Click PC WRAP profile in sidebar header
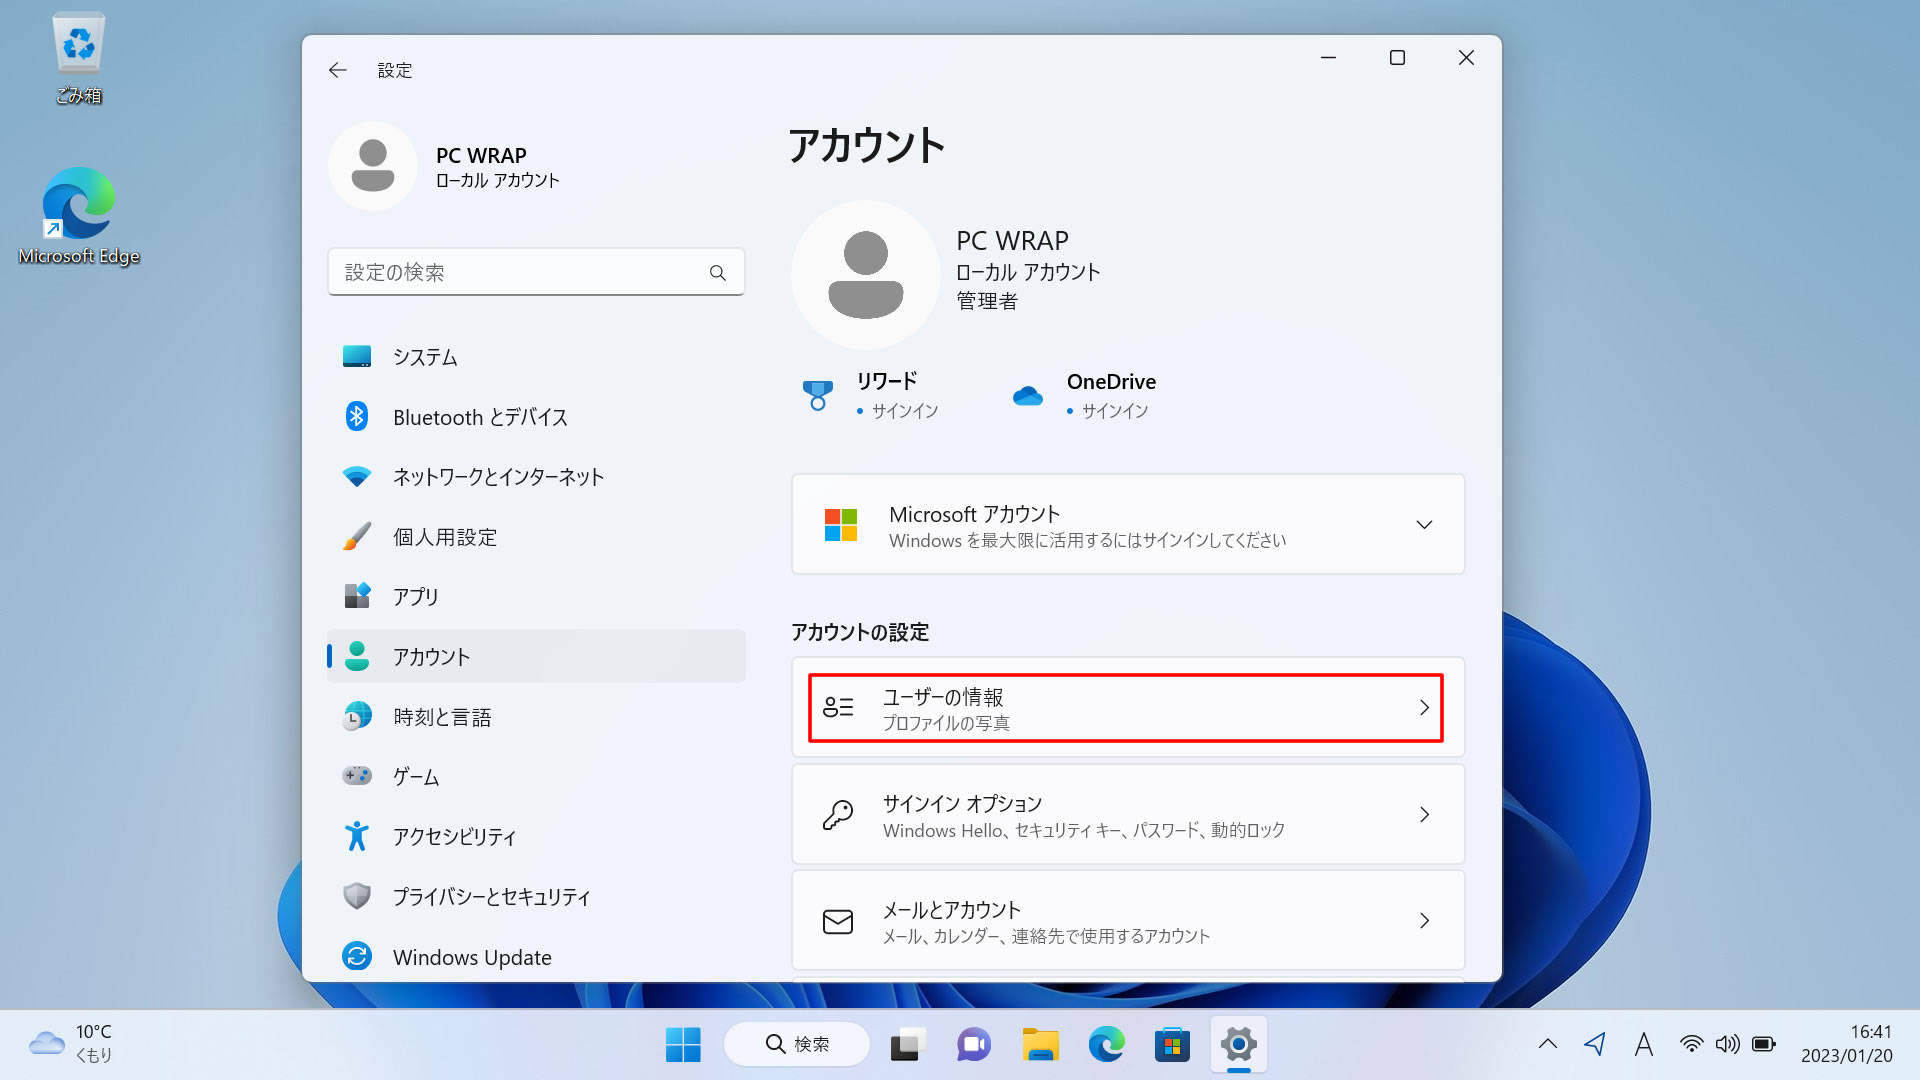The width and height of the screenshot is (1920, 1080). tap(446, 166)
